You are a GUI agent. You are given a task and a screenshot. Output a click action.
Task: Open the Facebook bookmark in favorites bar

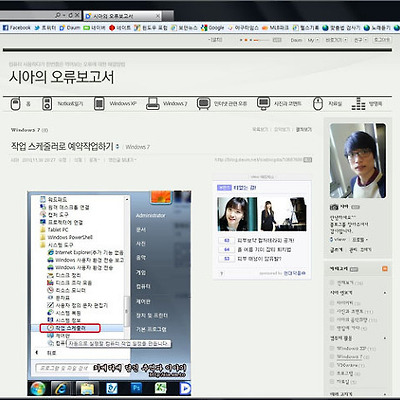(17, 28)
